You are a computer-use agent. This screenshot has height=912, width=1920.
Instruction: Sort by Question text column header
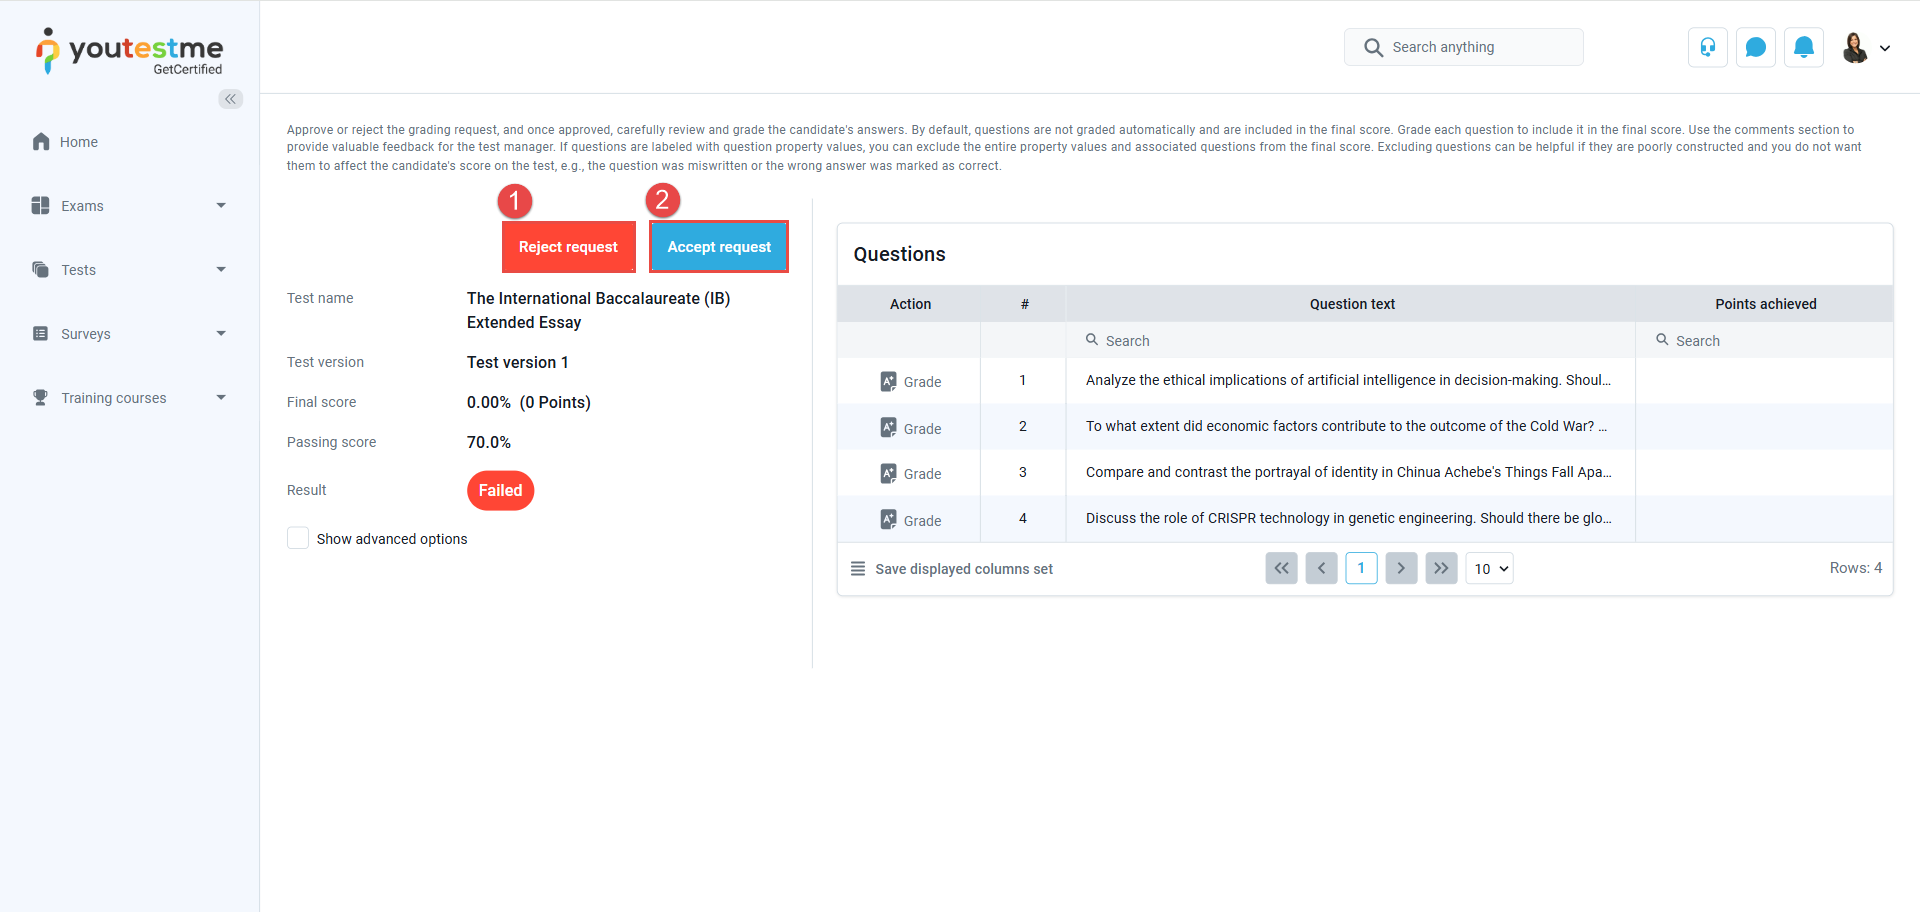(1352, 304)
